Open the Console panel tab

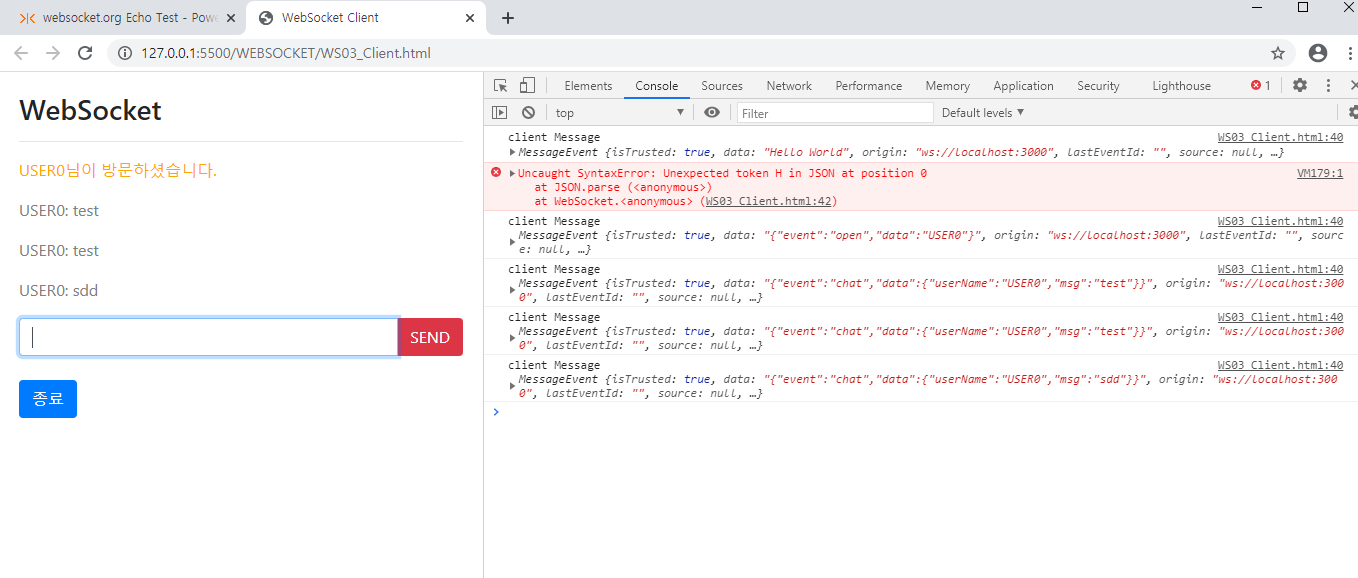[x=657, y=86]
